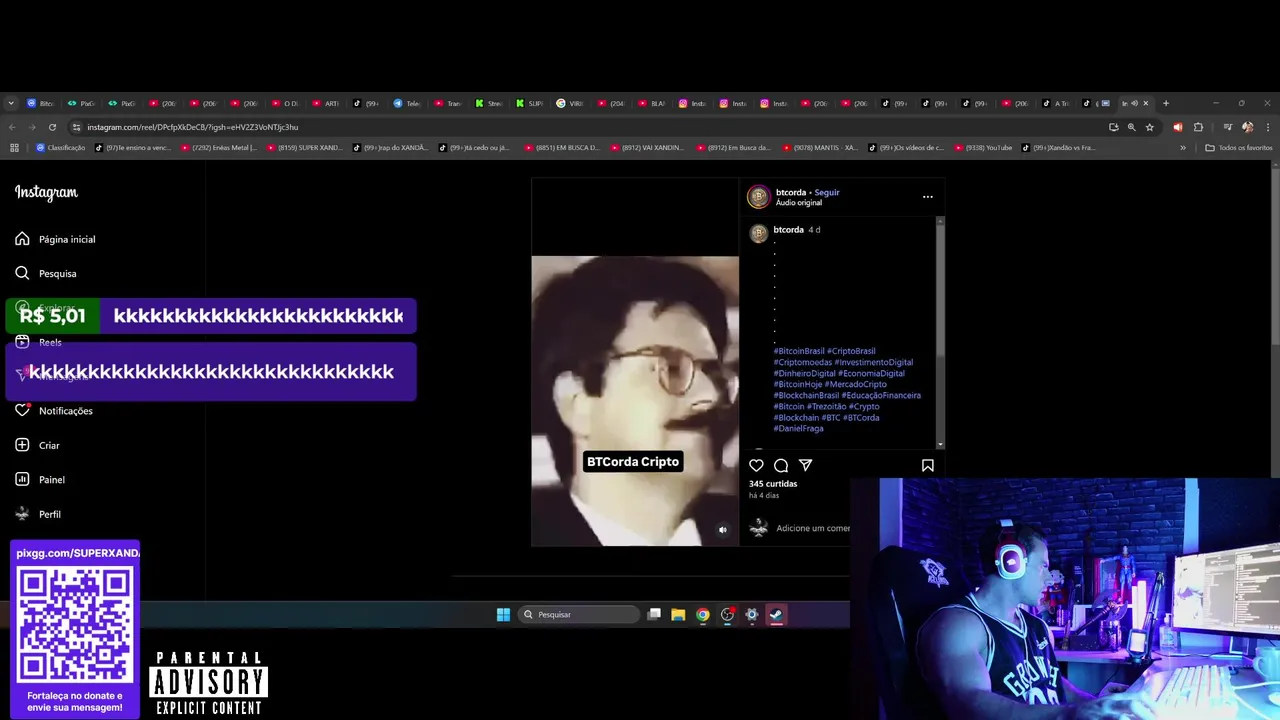Open Painel in Instagram sidebar

click(x=40, y=480)
